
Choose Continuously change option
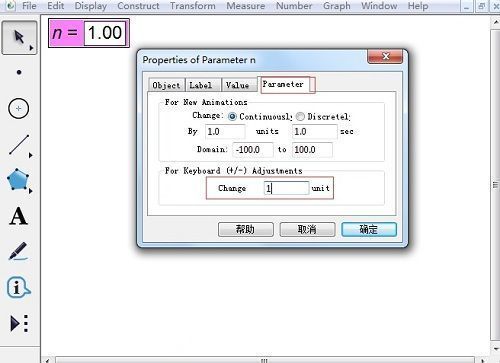232,116
